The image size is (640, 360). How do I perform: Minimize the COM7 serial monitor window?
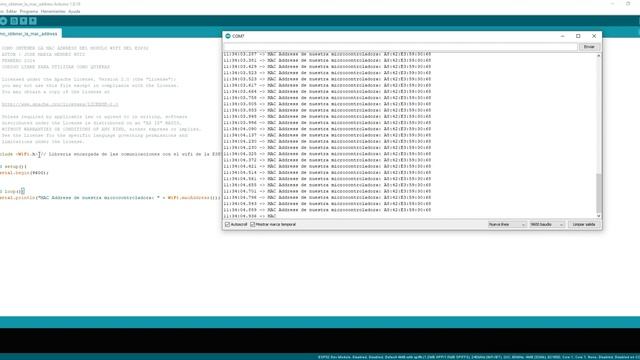[x=562, y=36]
